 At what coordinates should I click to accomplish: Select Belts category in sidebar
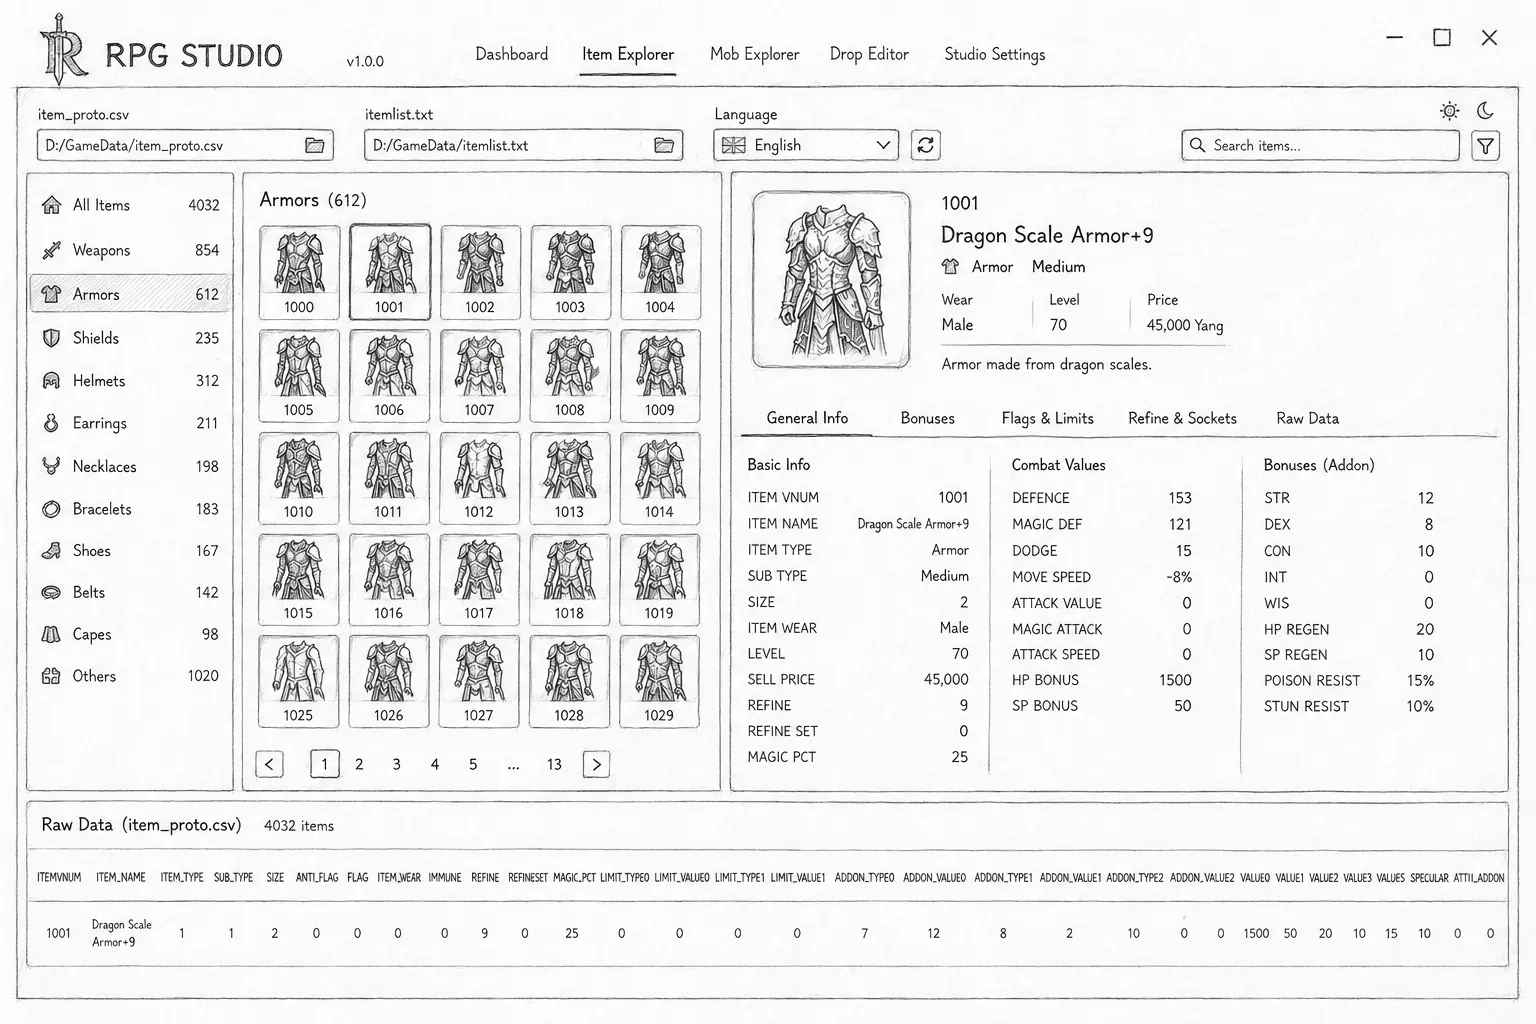pyautogui.click(x=130, y=592)
